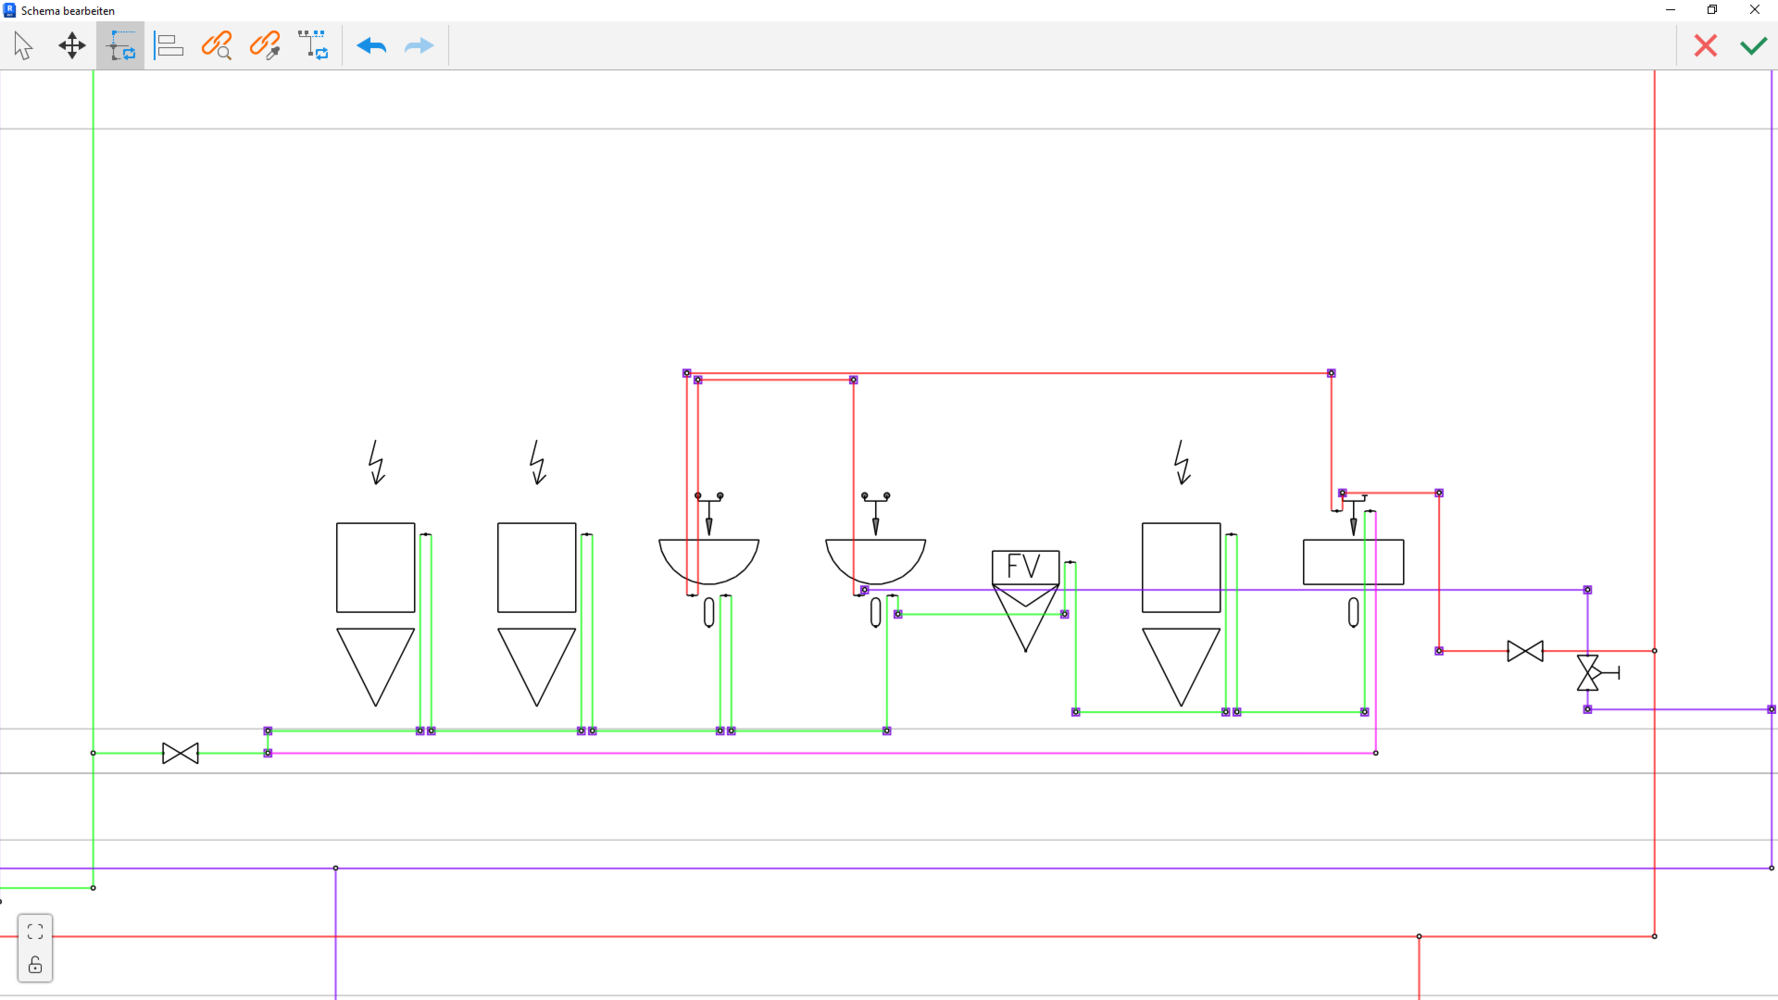Select the FV component symbol

click(x=1025, y=568)
